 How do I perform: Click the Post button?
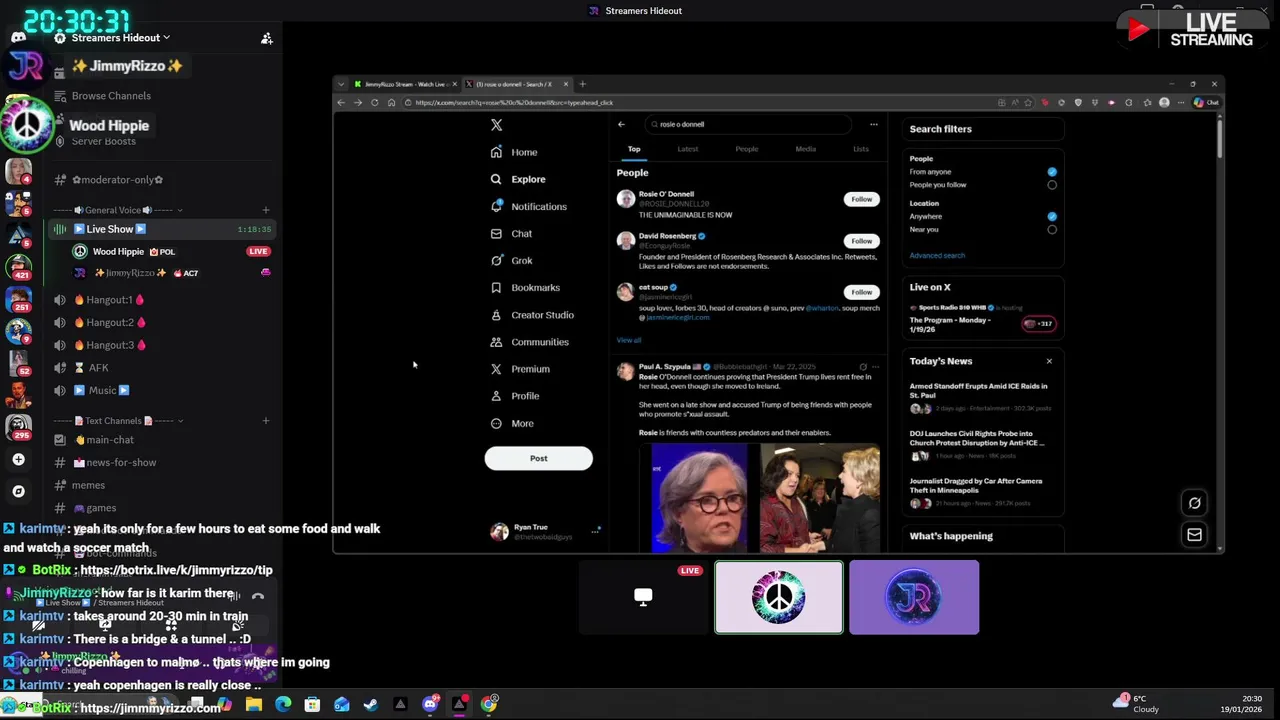(x=538, y=458)
